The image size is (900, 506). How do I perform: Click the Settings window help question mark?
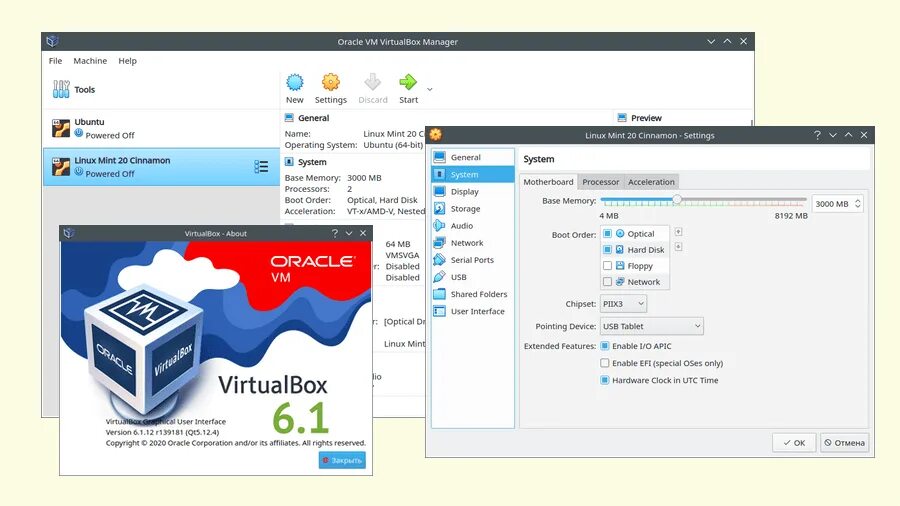(x=817, y=135)
